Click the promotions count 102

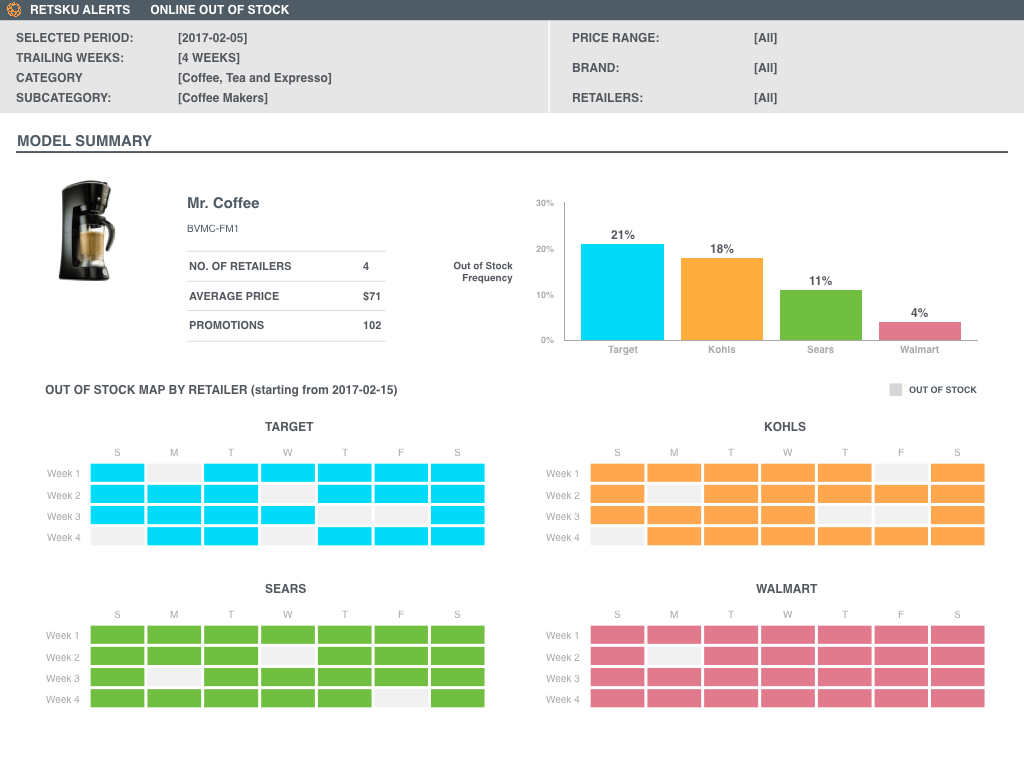tap(372, 325)
